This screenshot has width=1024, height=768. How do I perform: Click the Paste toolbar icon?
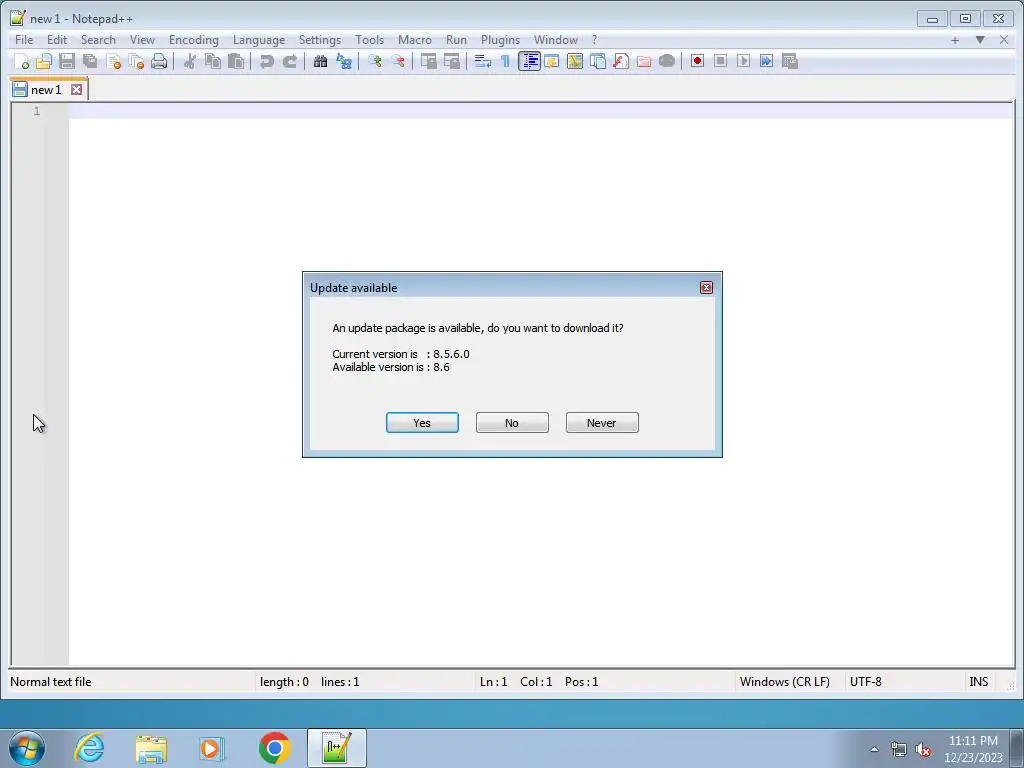(236, 61)
